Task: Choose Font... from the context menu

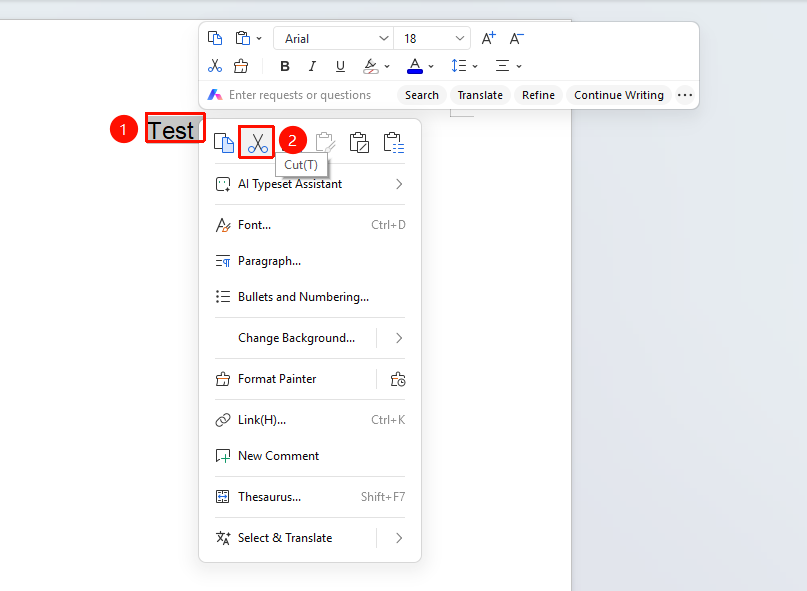Action: pos(310,225)
